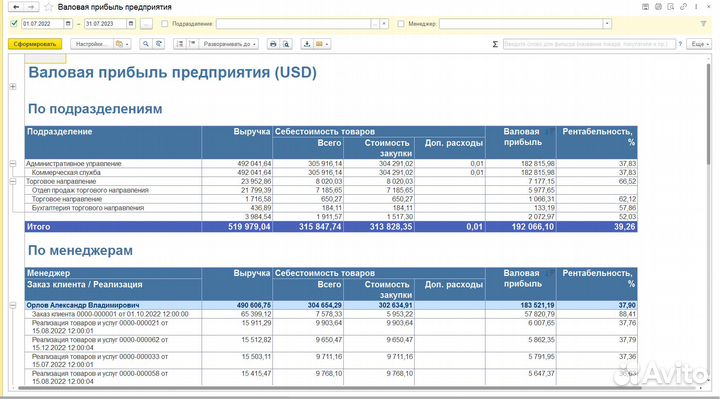
Task: Open calendar for start date 01.07.2022
Action: click(68, 23)
